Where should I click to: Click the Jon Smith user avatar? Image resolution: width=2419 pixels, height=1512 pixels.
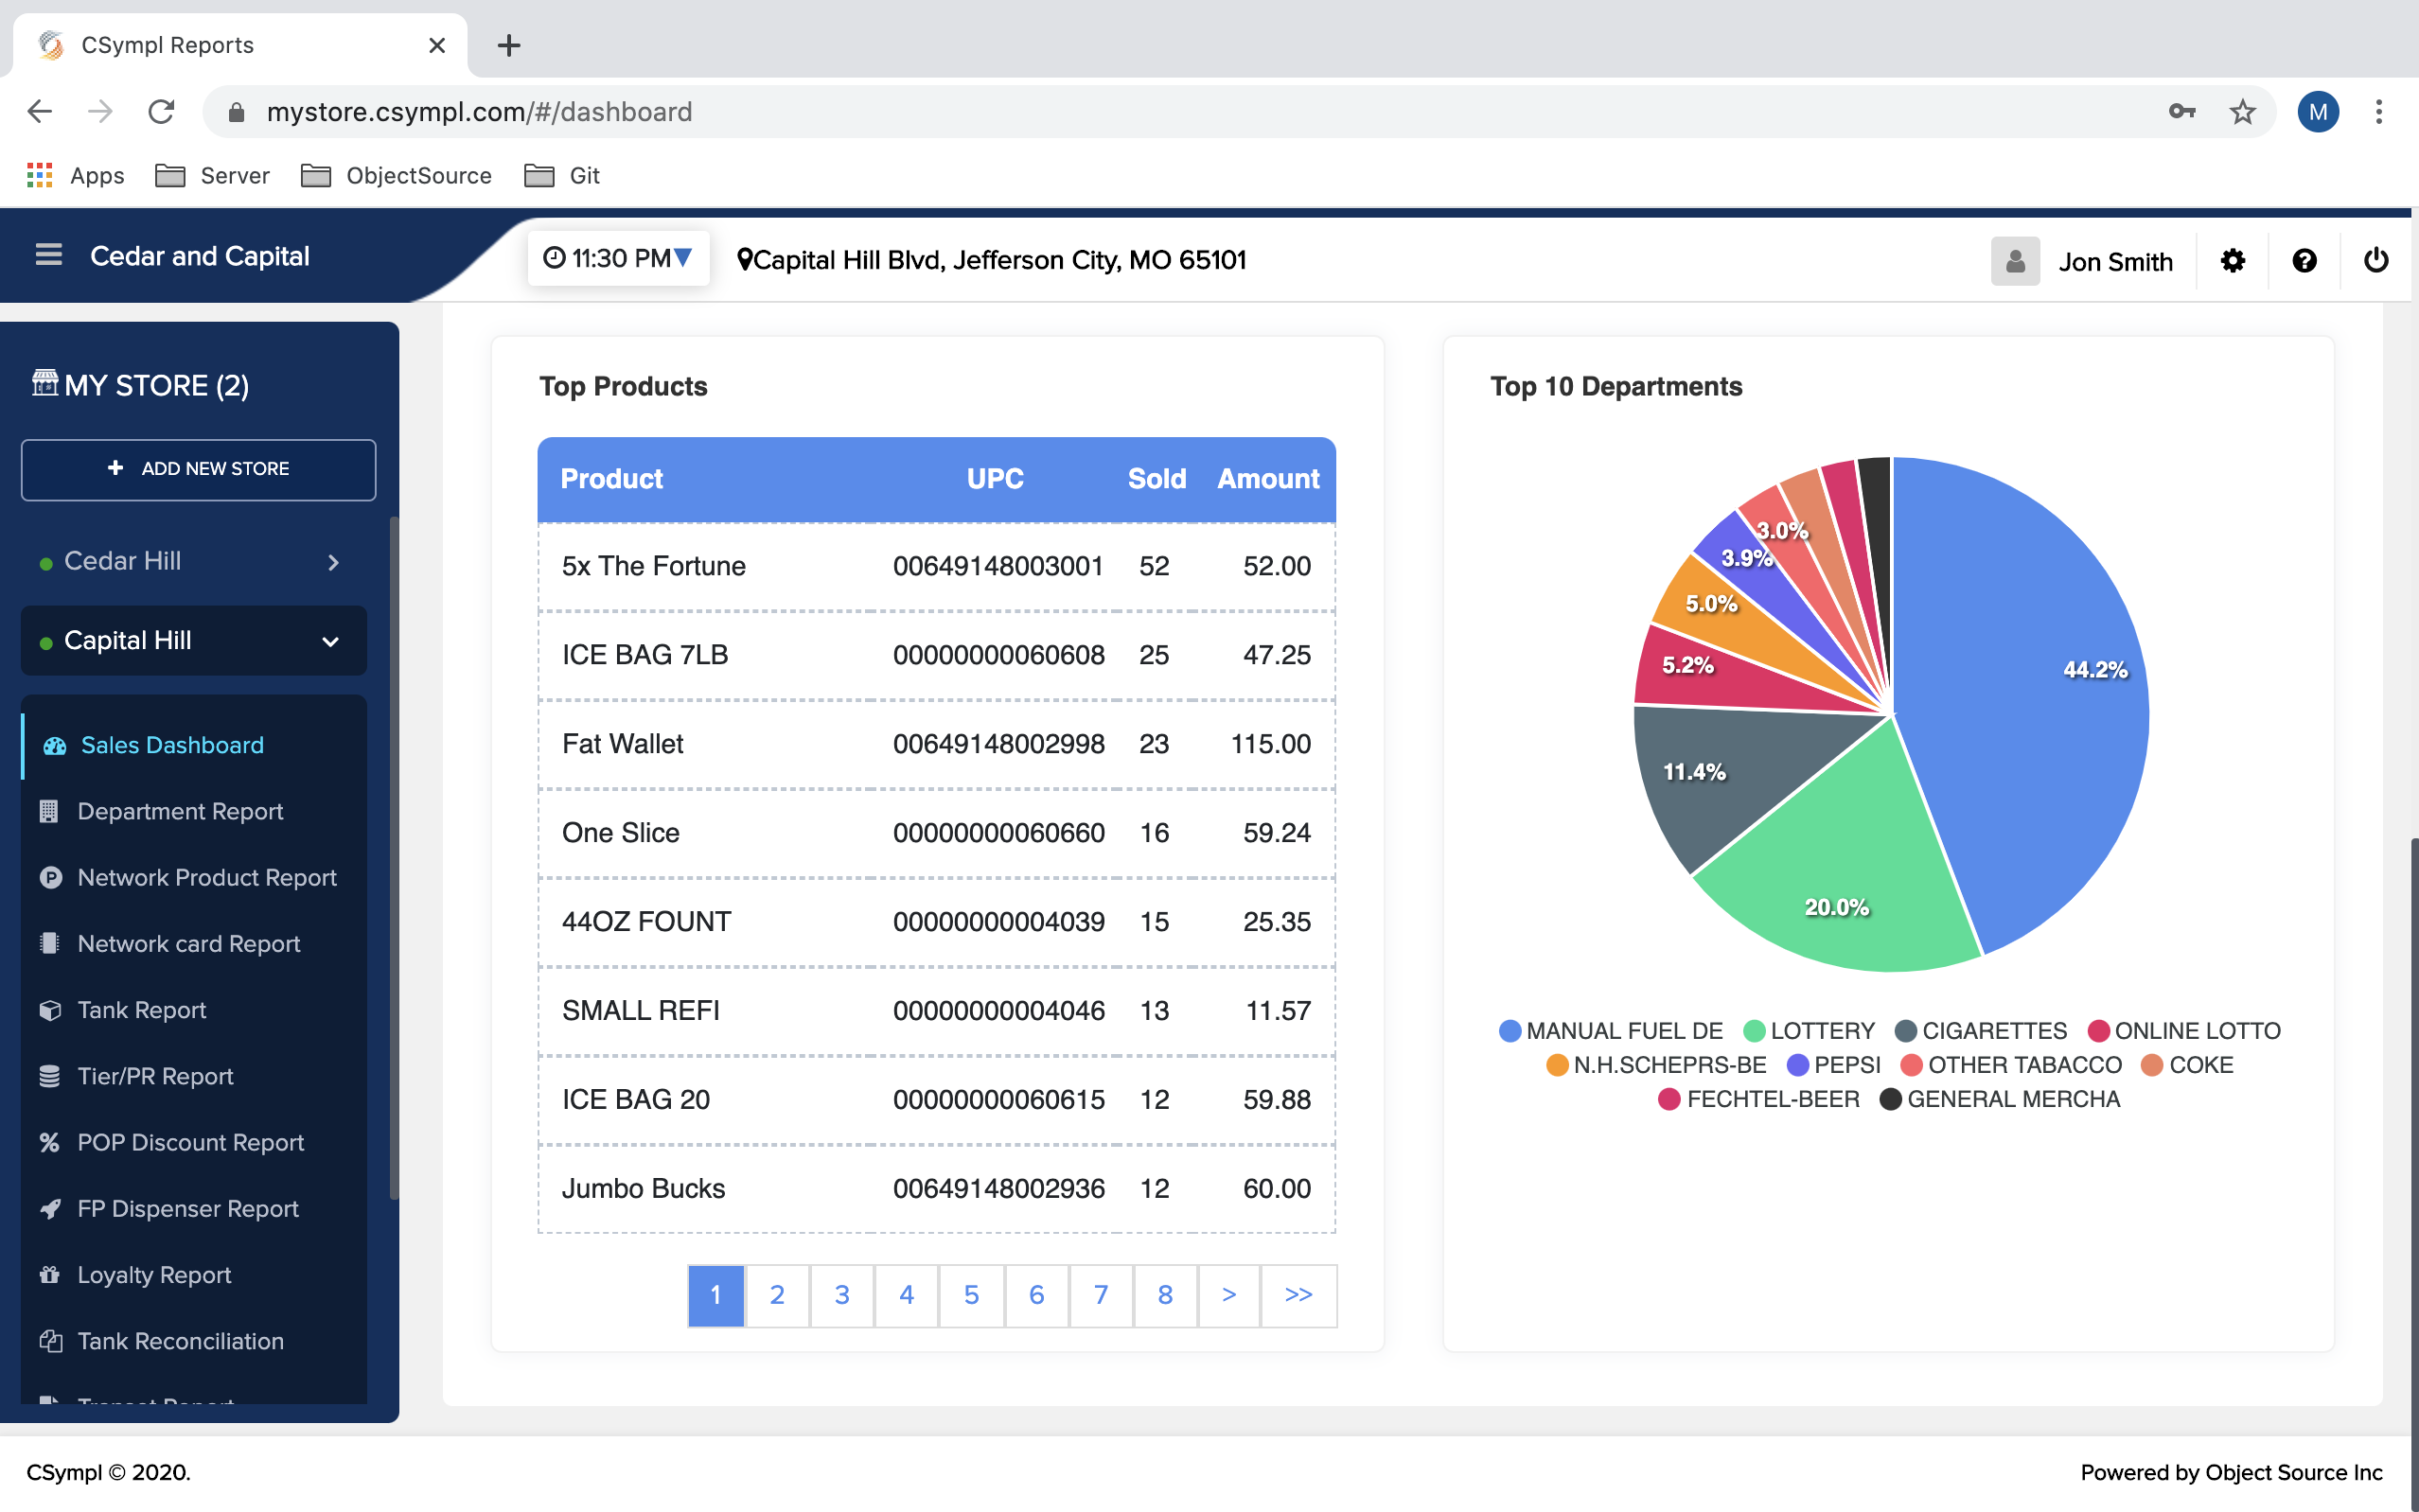click(x=2014, y=261)
